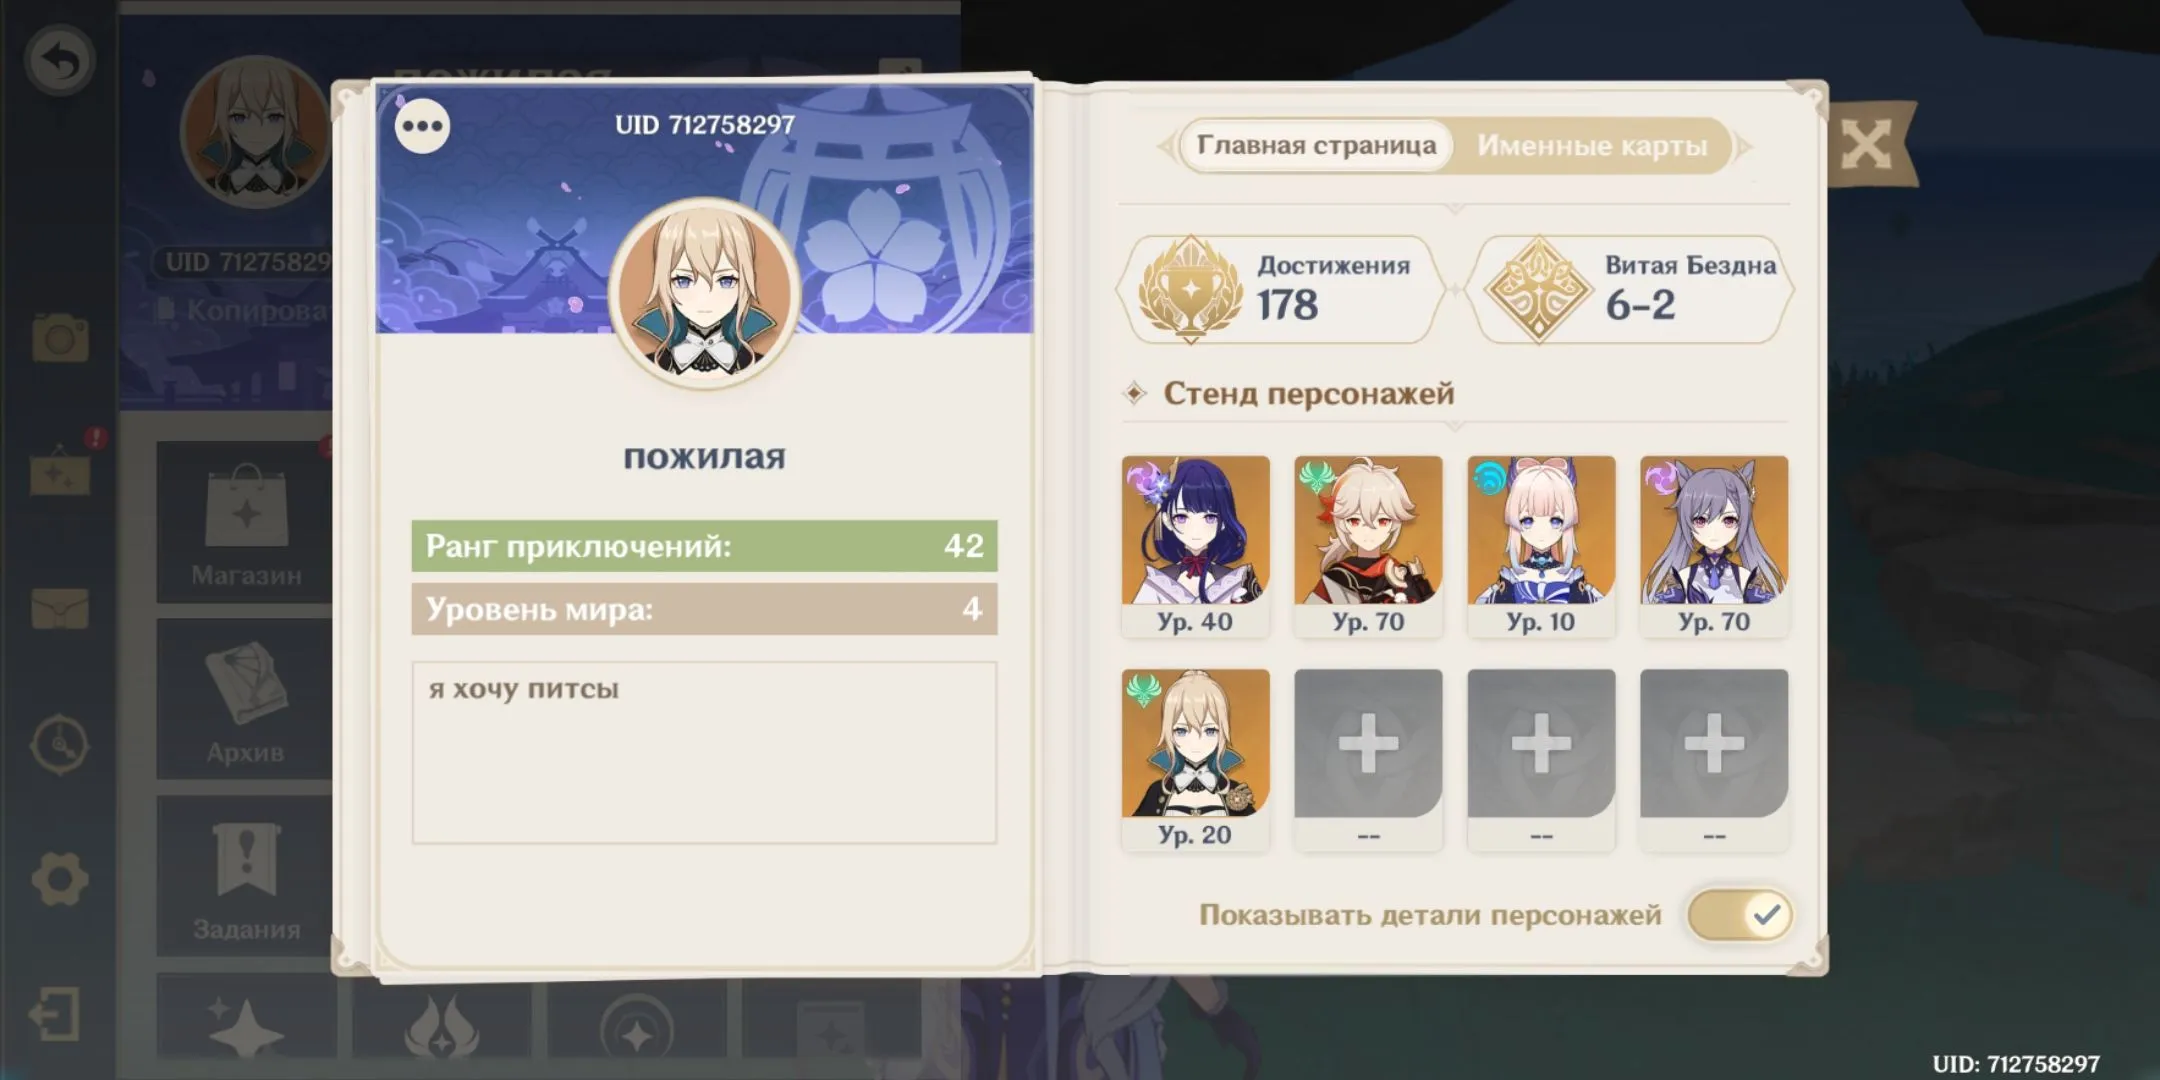Add character in first empty slot
The height and width of the screenshot is (1080, 2160).
click(1368, 759)
